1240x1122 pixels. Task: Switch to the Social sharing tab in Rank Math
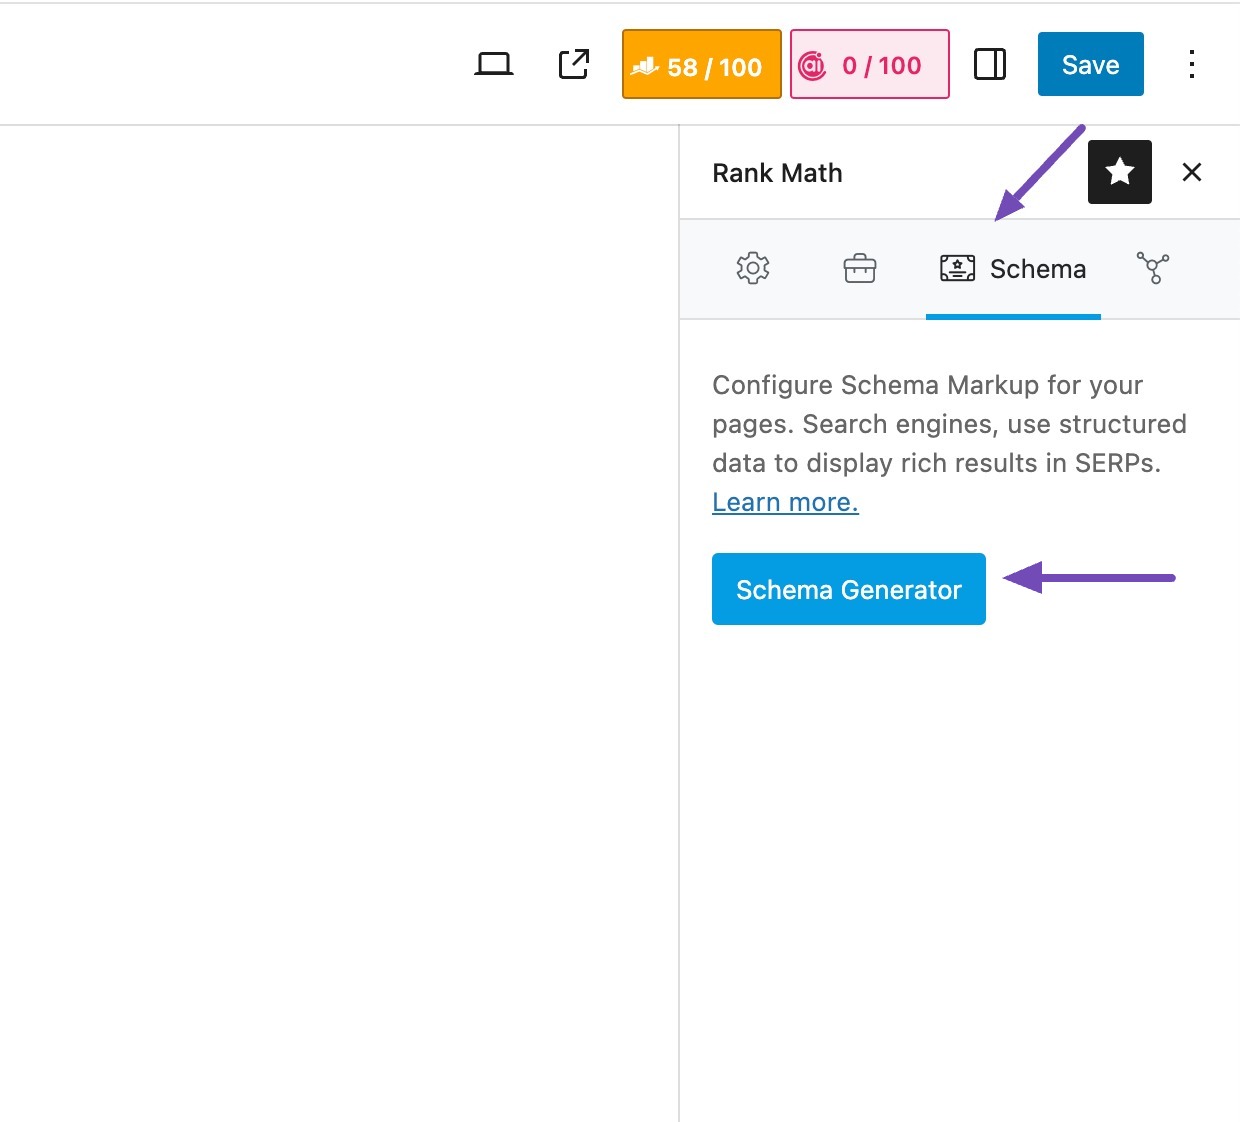[1153, 268]
